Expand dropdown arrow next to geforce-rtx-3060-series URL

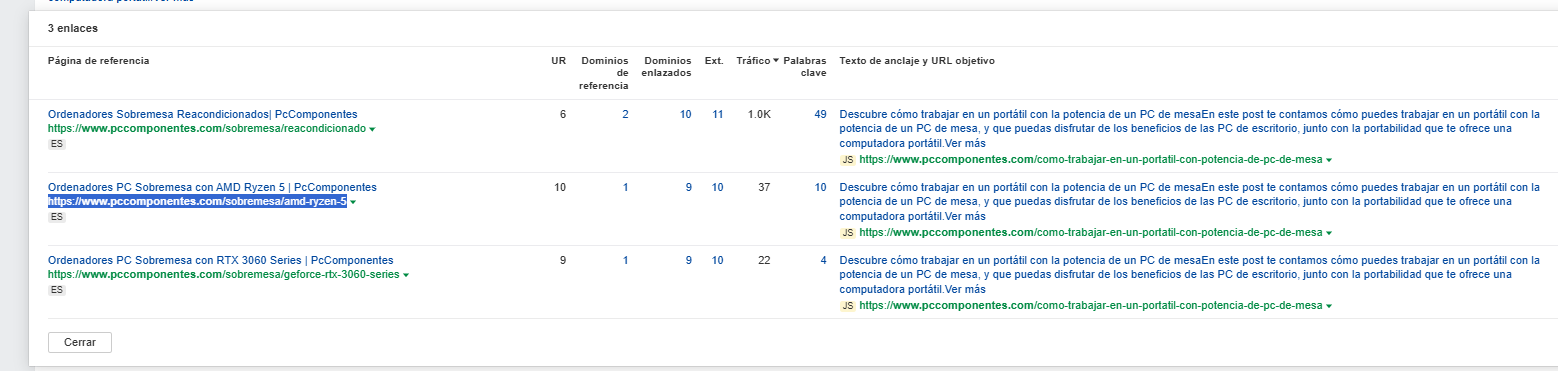(405, 275)
